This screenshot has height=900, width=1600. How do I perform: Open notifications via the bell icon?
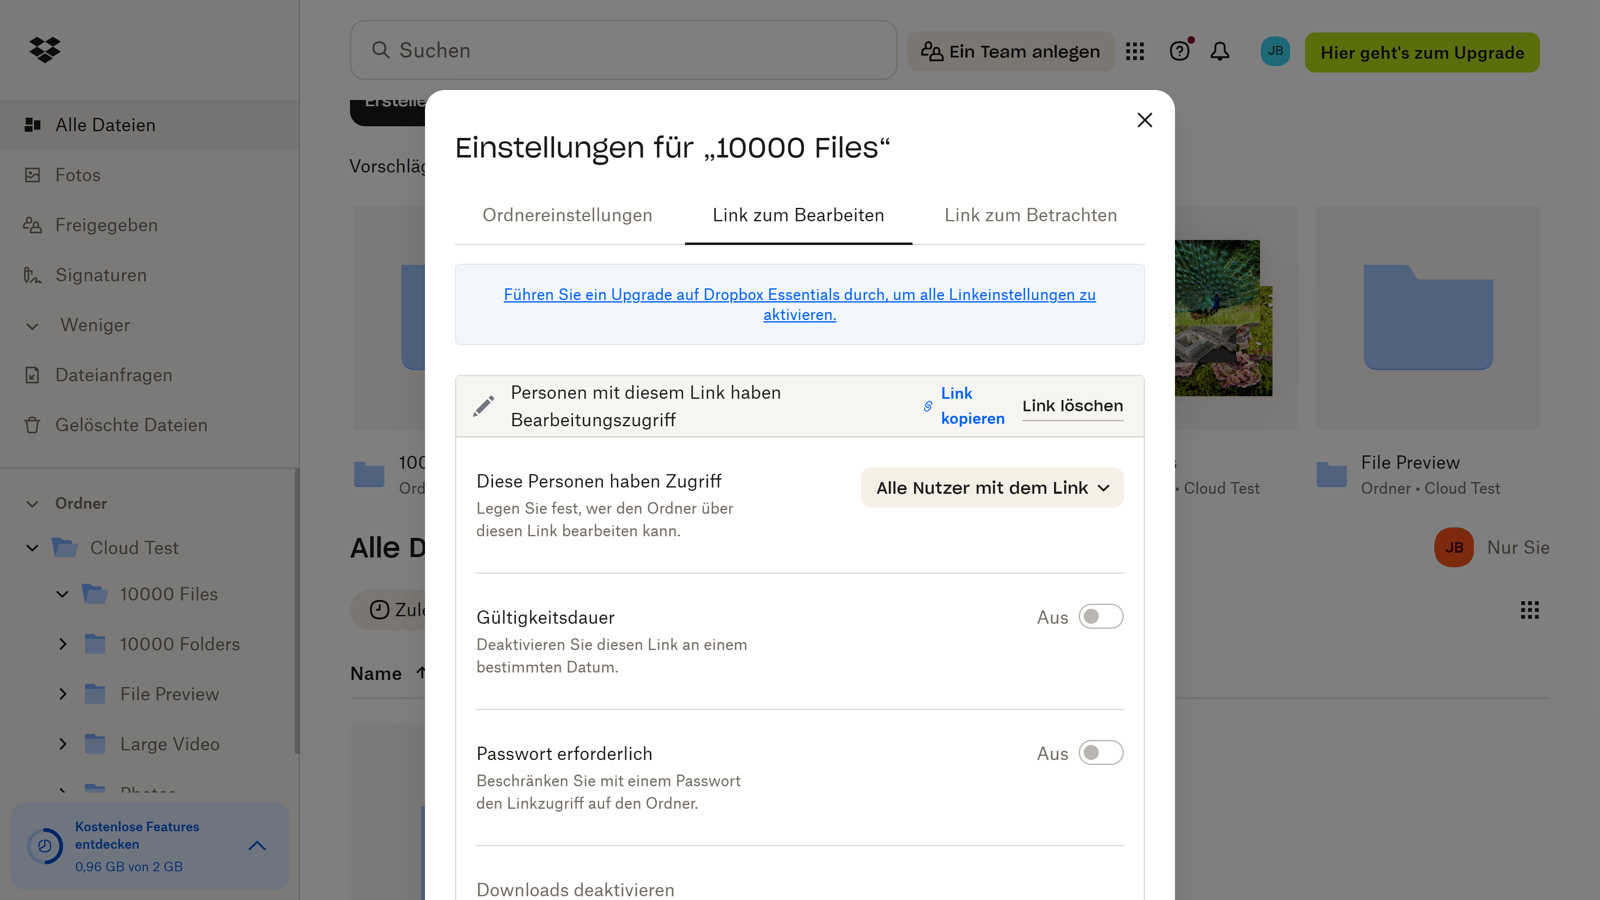coord(1220,50)
